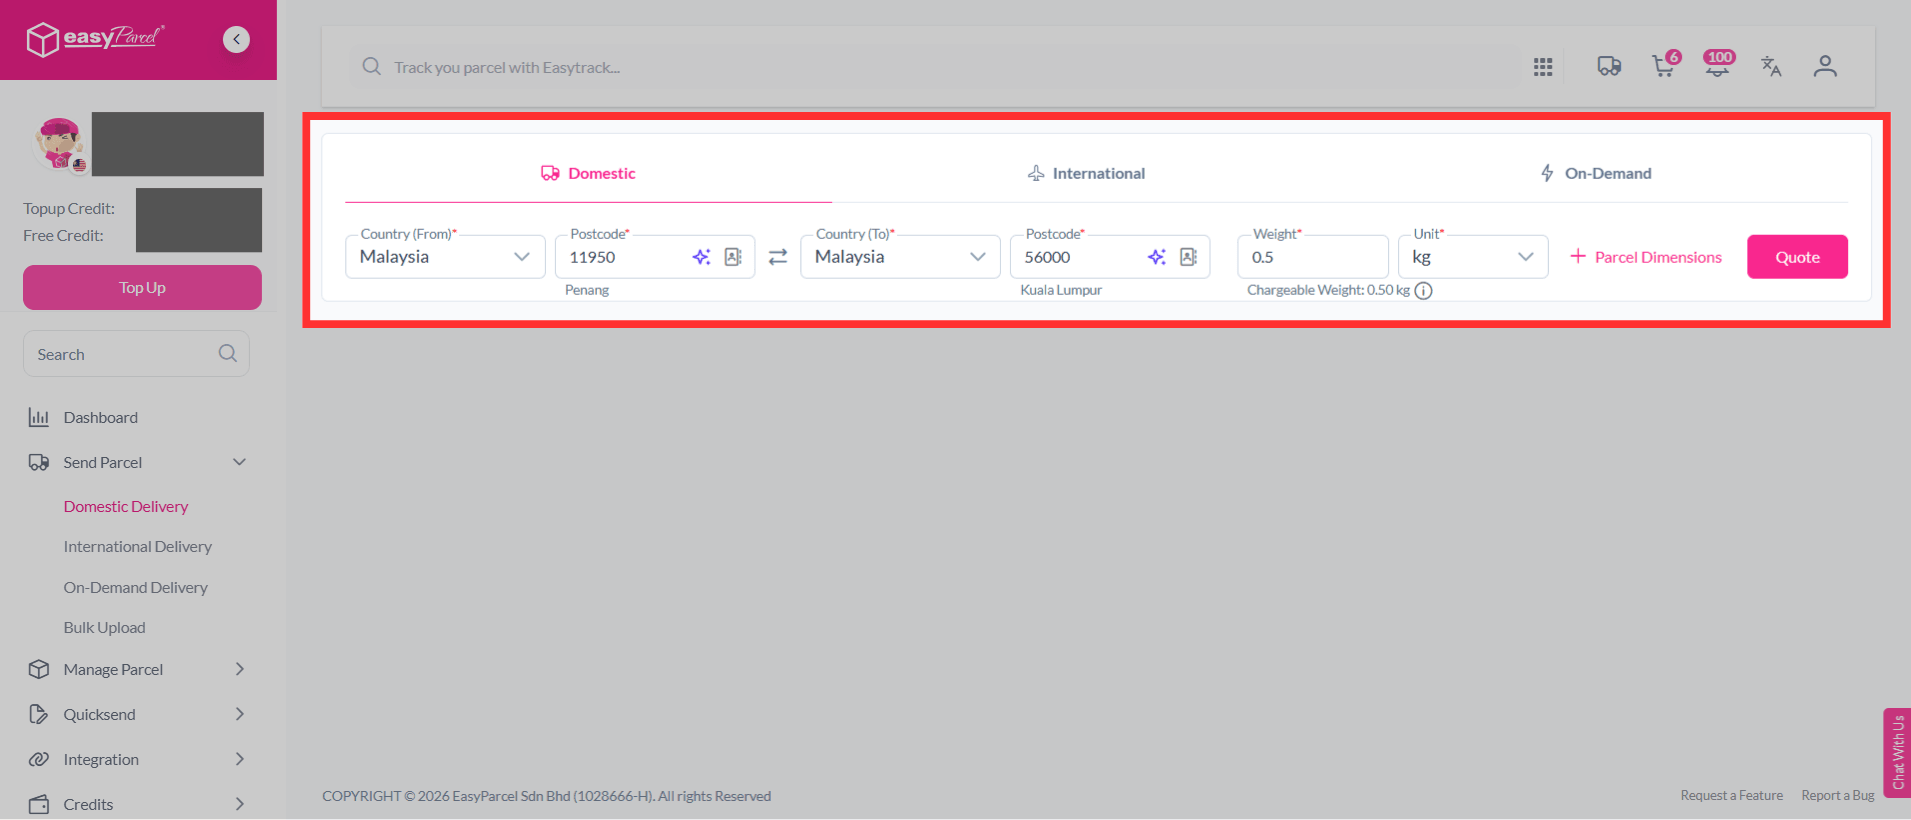
Task: Open the language translate icon
Action: (1771, 66)
